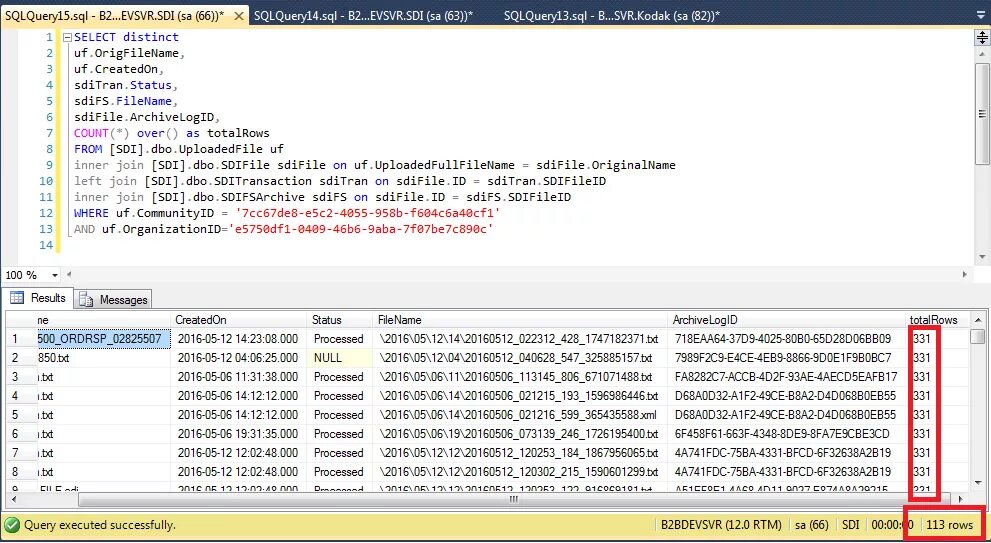Close the SQLQuery15.sql tab
991x543 pixels.
tap(239, 16)
